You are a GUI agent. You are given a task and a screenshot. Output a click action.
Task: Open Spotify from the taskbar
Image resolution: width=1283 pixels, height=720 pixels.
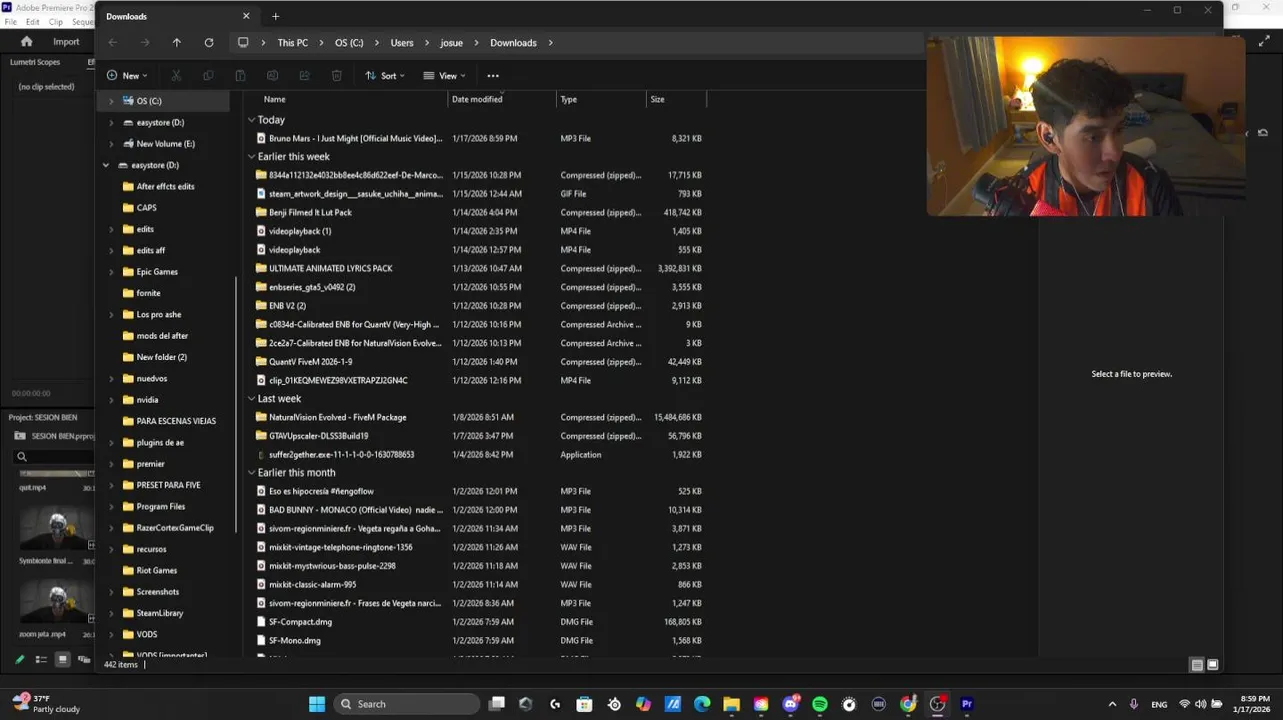pyautogui.click(x=820, y=704)
